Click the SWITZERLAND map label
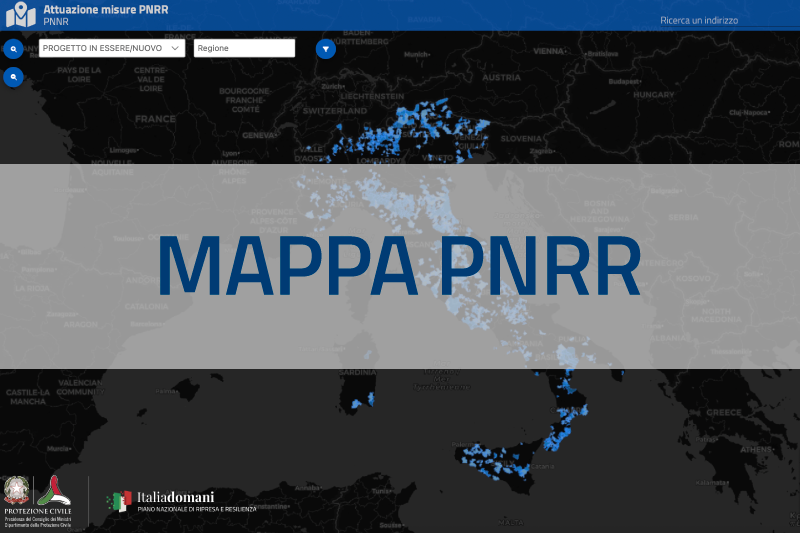 tap(335, 111)
